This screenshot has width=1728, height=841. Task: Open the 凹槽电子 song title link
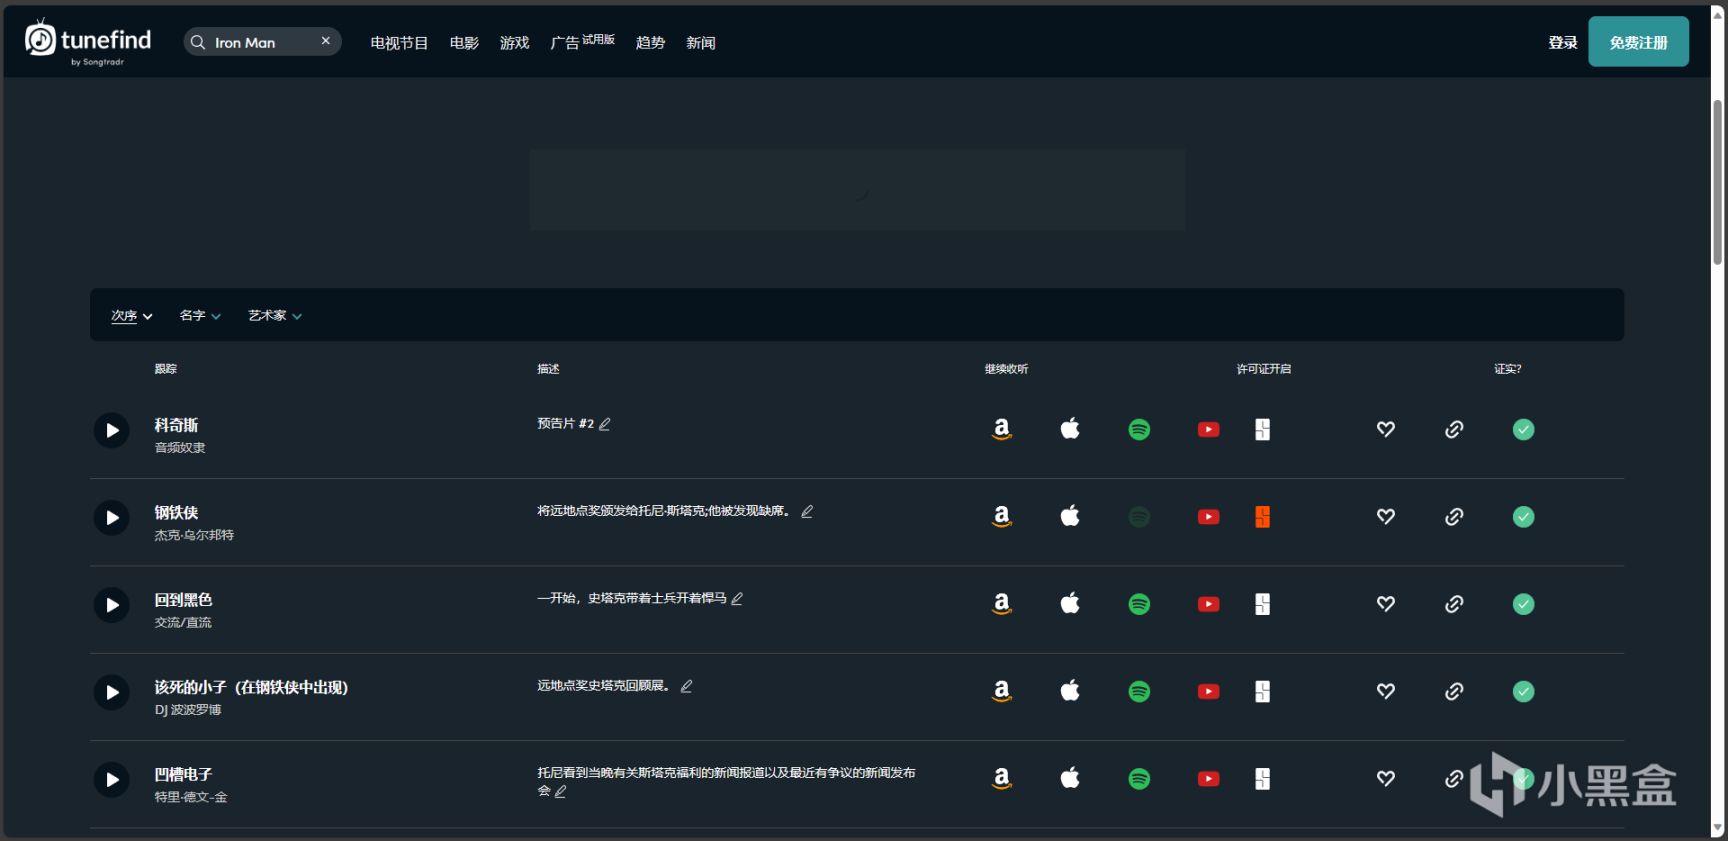[183, 774]
